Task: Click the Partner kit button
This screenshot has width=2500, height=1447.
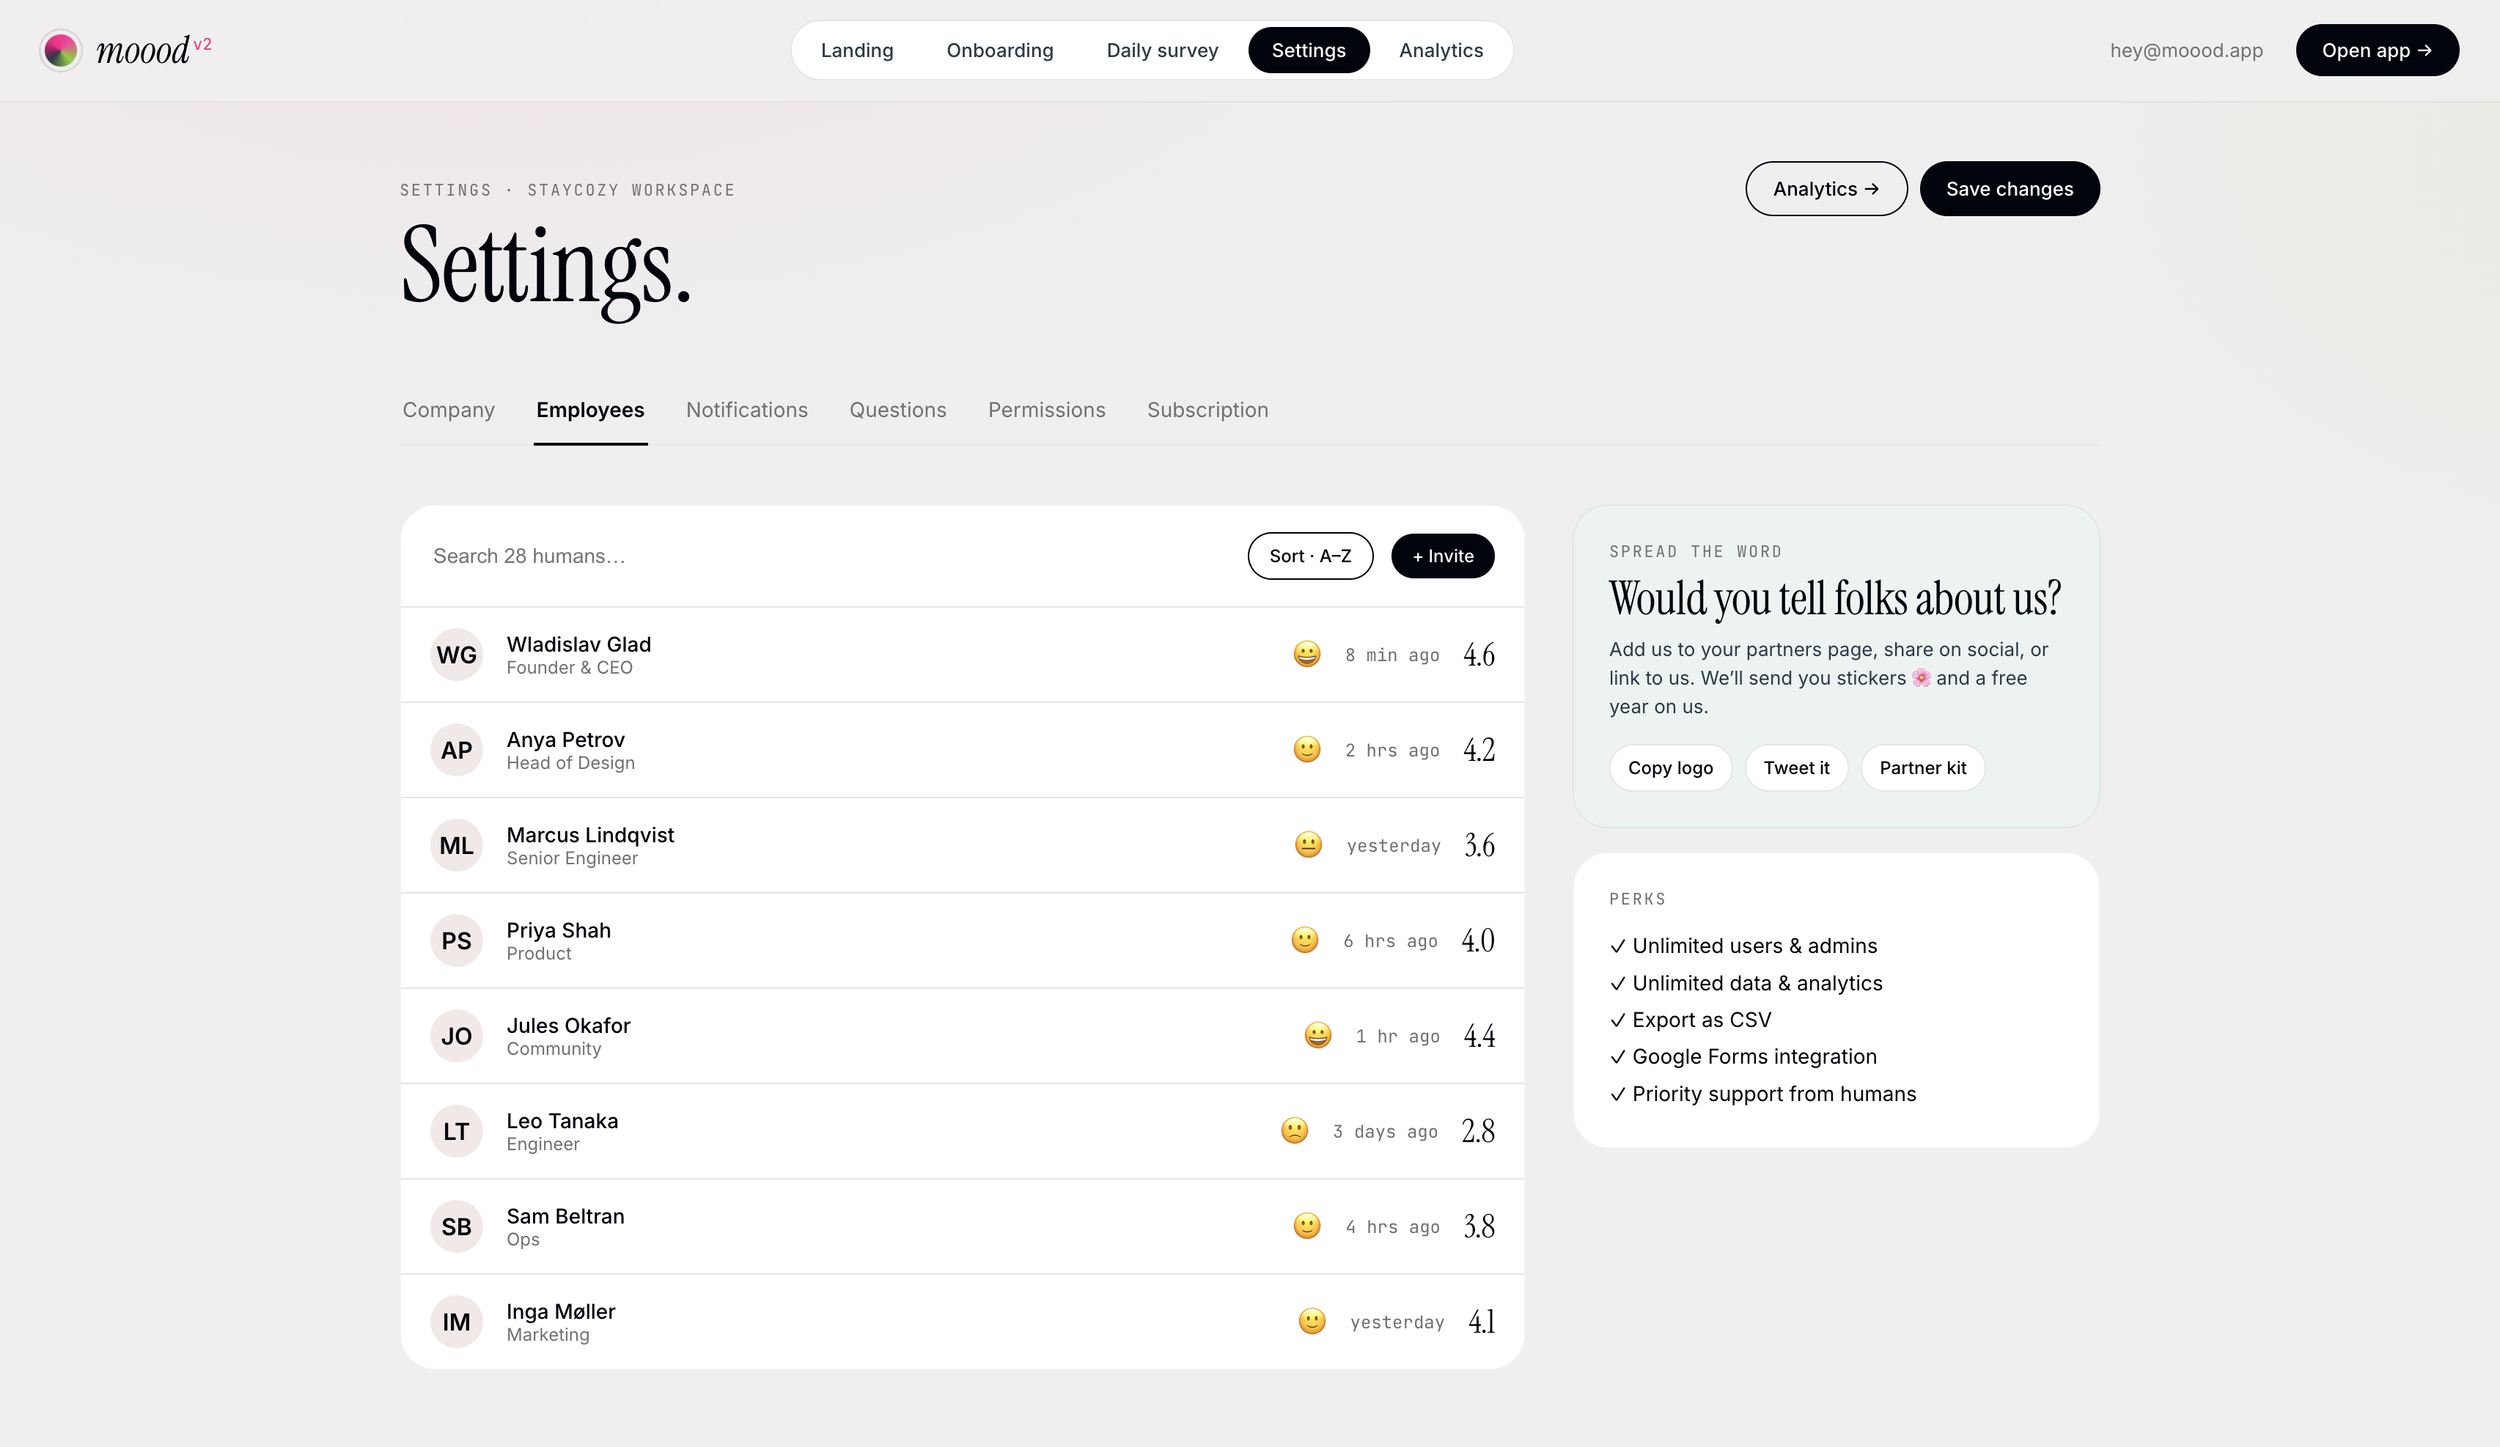Action: 1922,768
